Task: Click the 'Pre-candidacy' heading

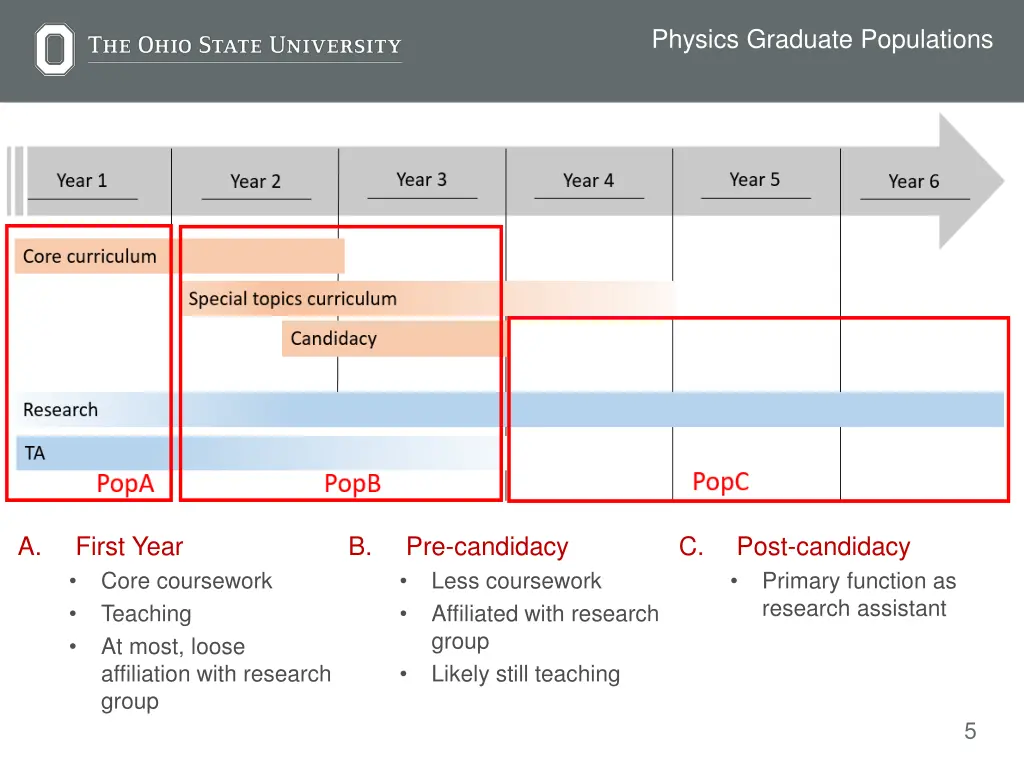Action: 487,547
